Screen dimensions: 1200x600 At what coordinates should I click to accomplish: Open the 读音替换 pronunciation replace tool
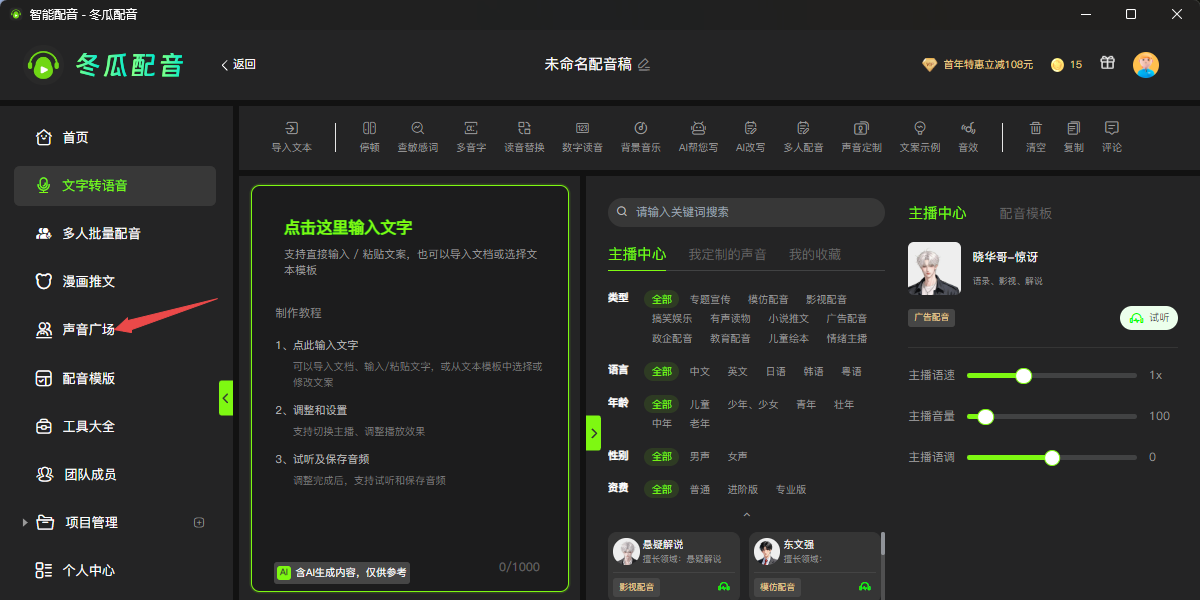(x=524, y=137)
